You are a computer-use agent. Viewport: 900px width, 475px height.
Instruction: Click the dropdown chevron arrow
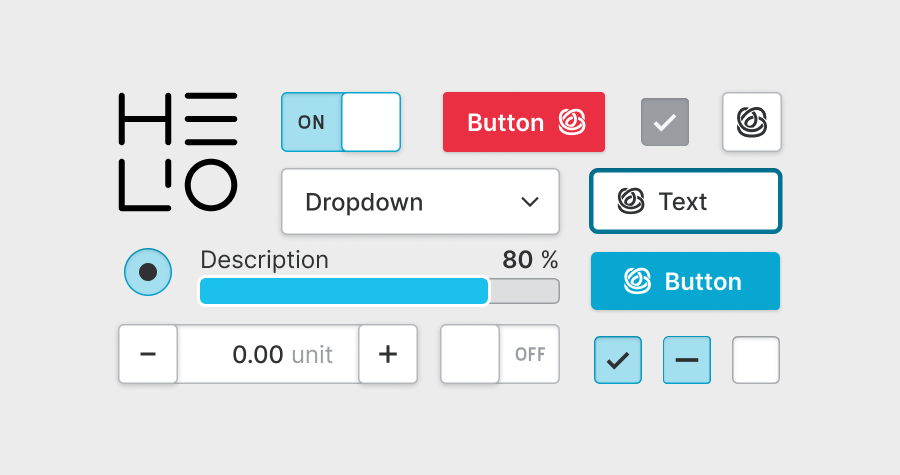click(x=530, y=202)
